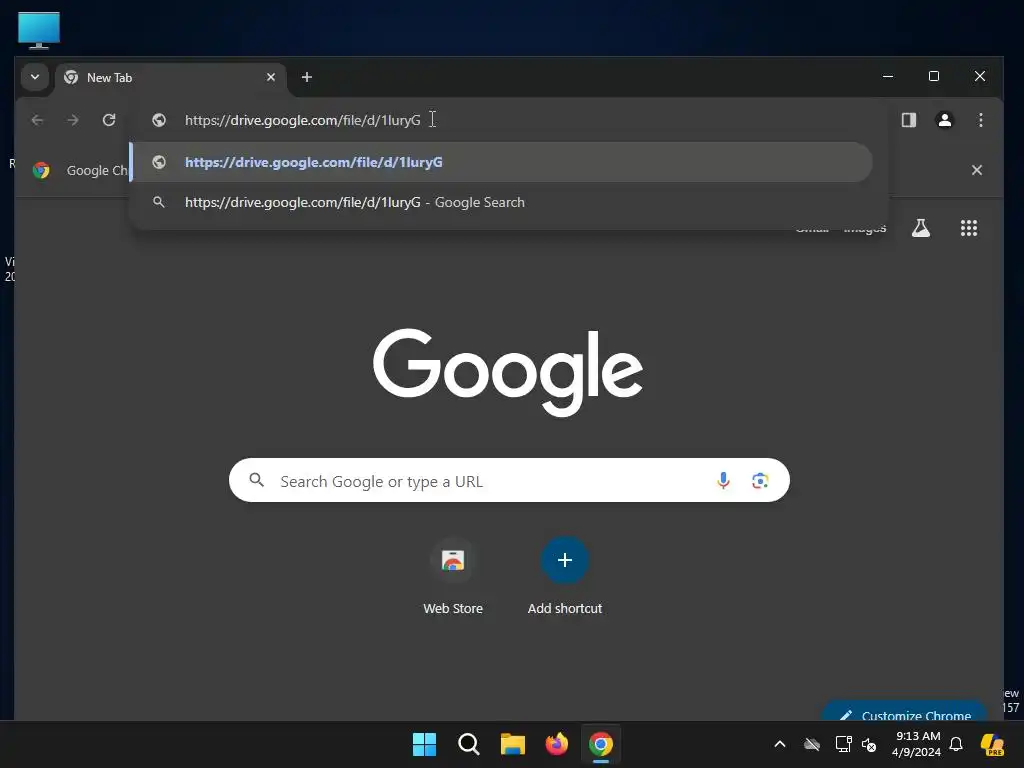Click the address bar URL text
The height and width of the screenshot is (768, 1024).
tap(302, 120)
